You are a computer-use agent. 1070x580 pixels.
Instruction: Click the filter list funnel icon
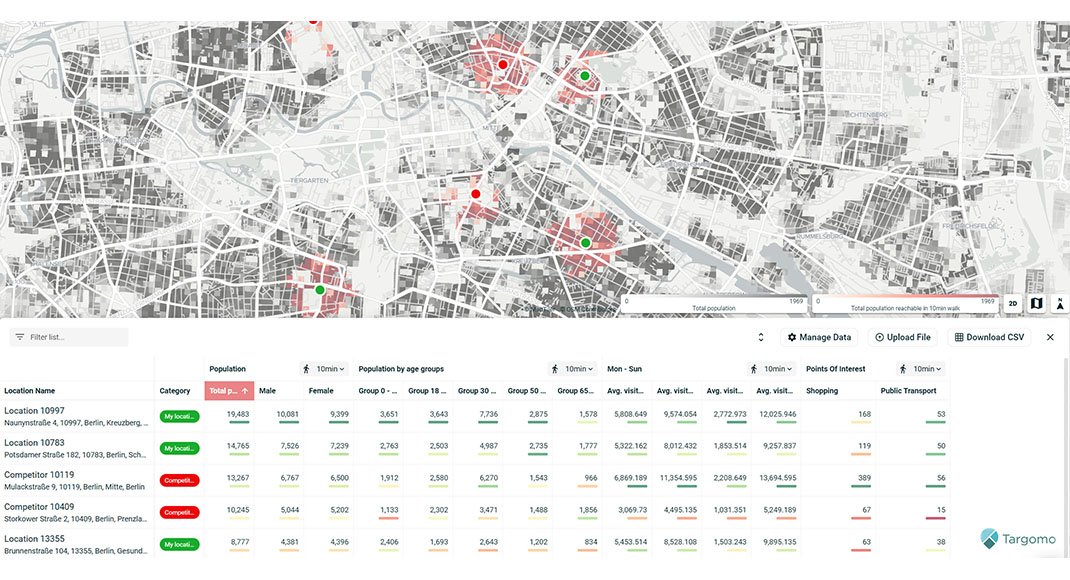[20, 337]
